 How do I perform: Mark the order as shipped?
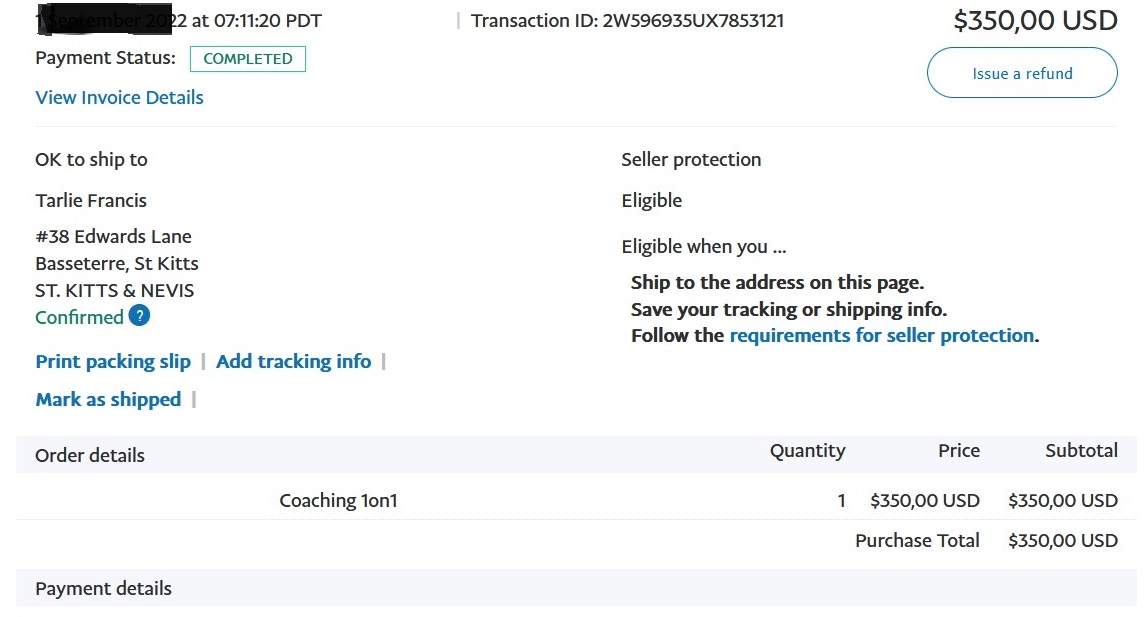tap(108, 399)
